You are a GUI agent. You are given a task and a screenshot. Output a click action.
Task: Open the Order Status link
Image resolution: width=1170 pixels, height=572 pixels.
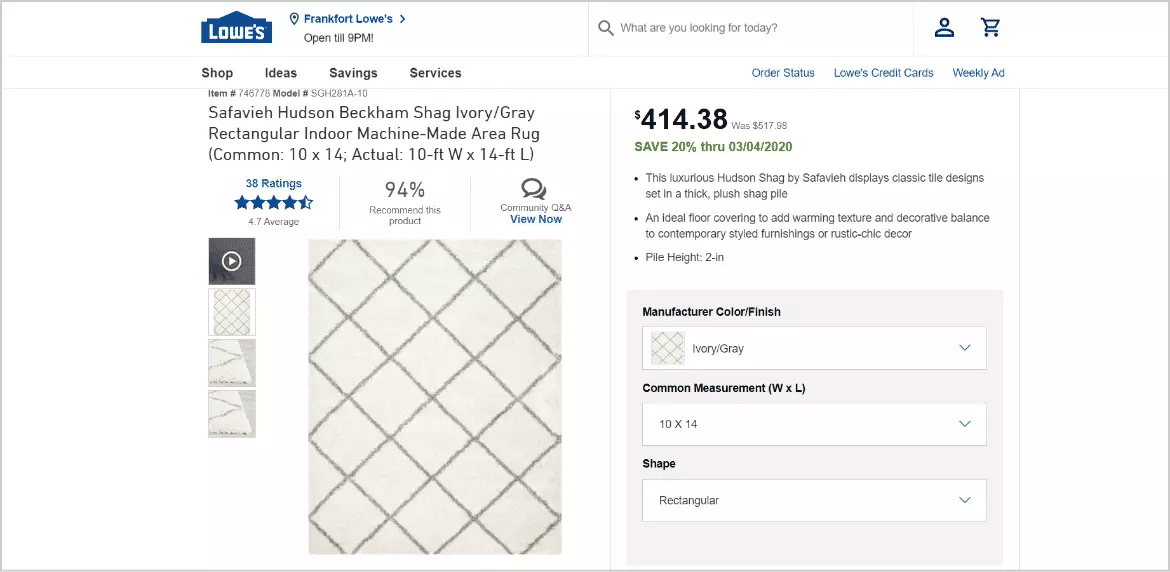[x=783, y=73]
